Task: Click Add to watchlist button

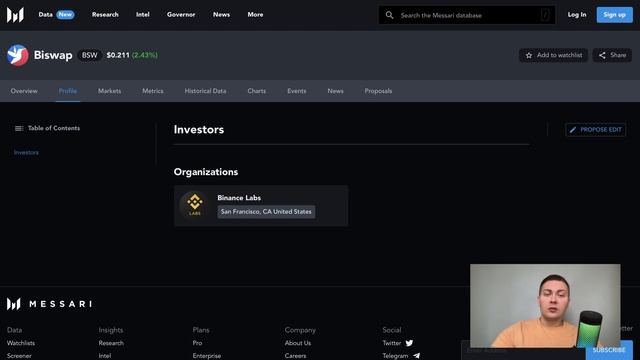Action: pyautogui.click(x=553, y=55)
